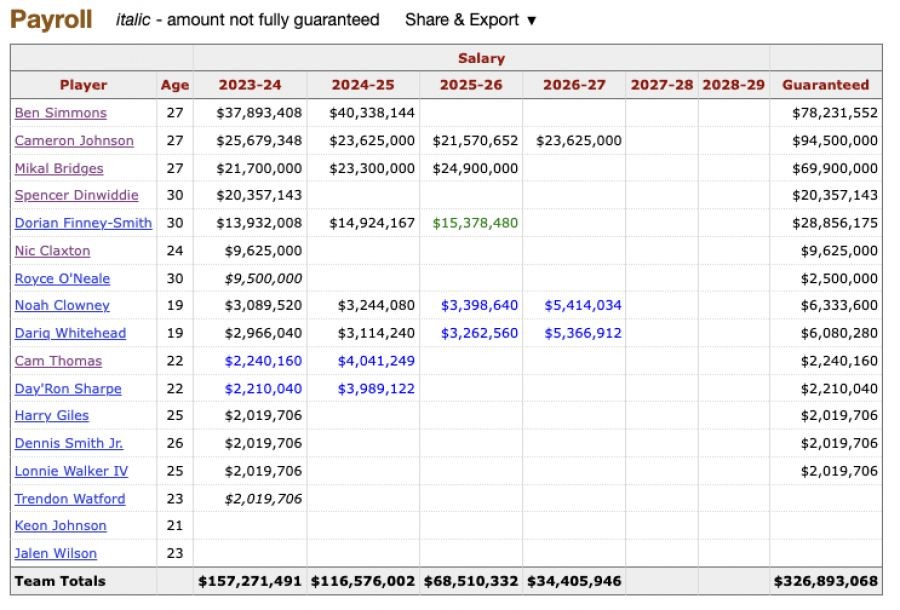Select Cam Thomas player link

click(x=58, y=361)
